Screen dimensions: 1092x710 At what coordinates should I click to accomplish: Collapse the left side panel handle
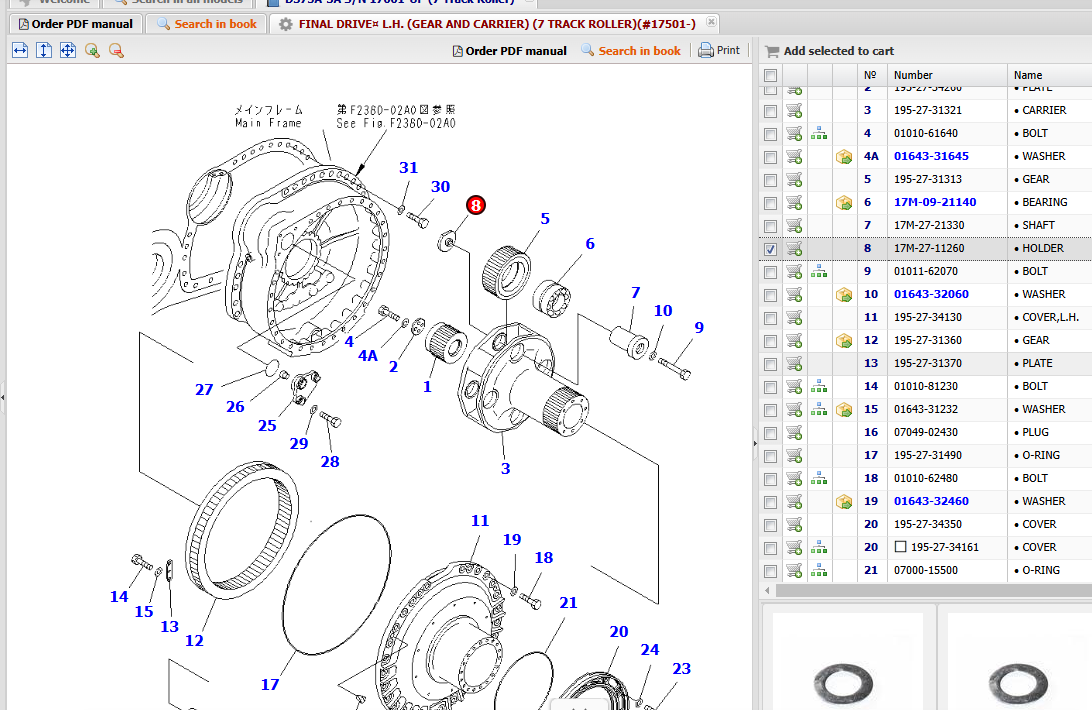(3, 398)
